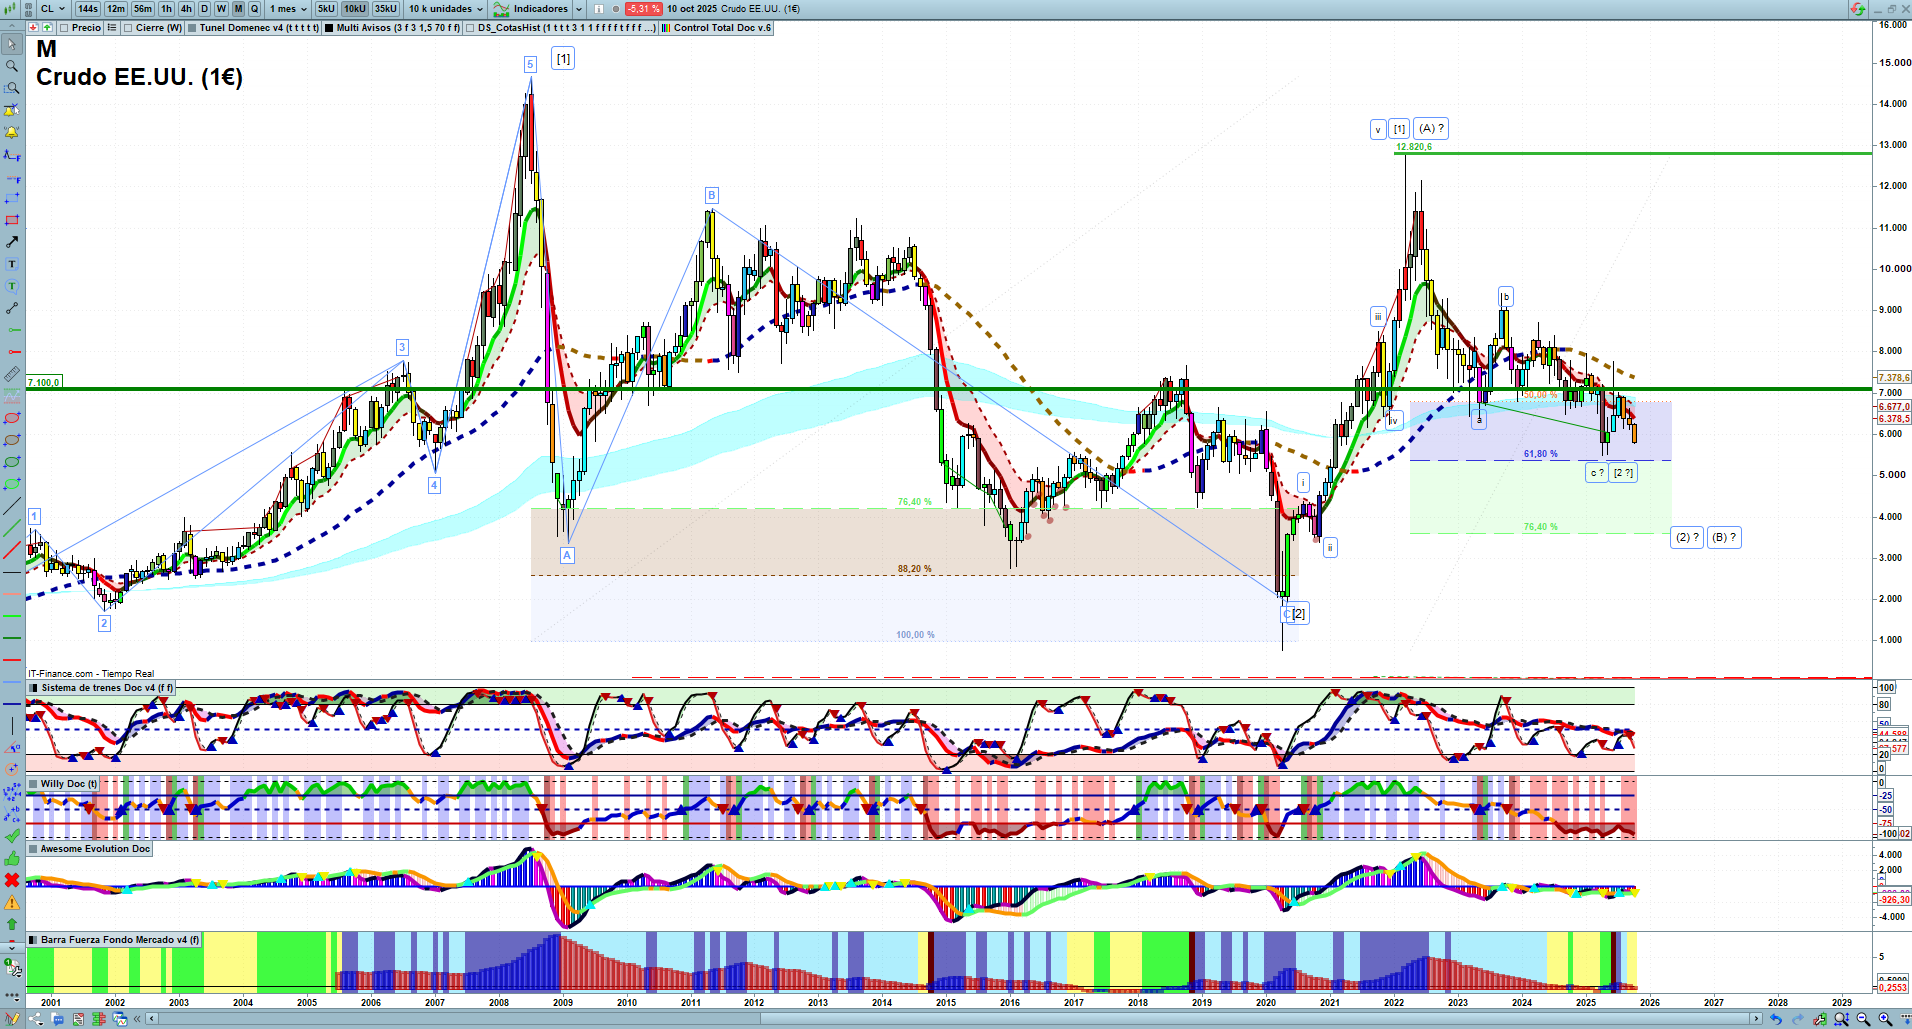Image resolution: width=1912 pixels, height=1029 pixels.
Task: Select the pointer cursor tool
Action: [x=12, y=44]
